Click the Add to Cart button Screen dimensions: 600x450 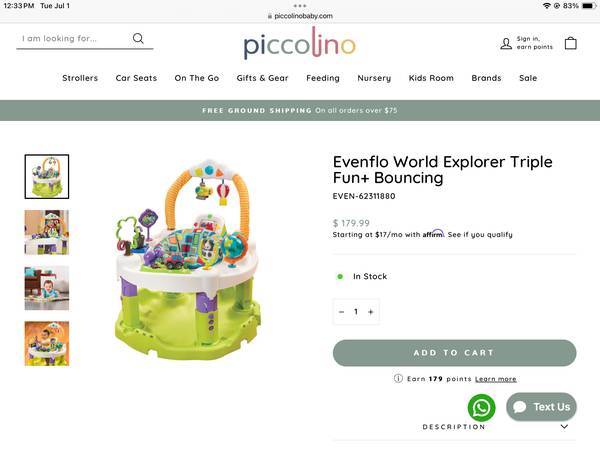coord(454,353)
